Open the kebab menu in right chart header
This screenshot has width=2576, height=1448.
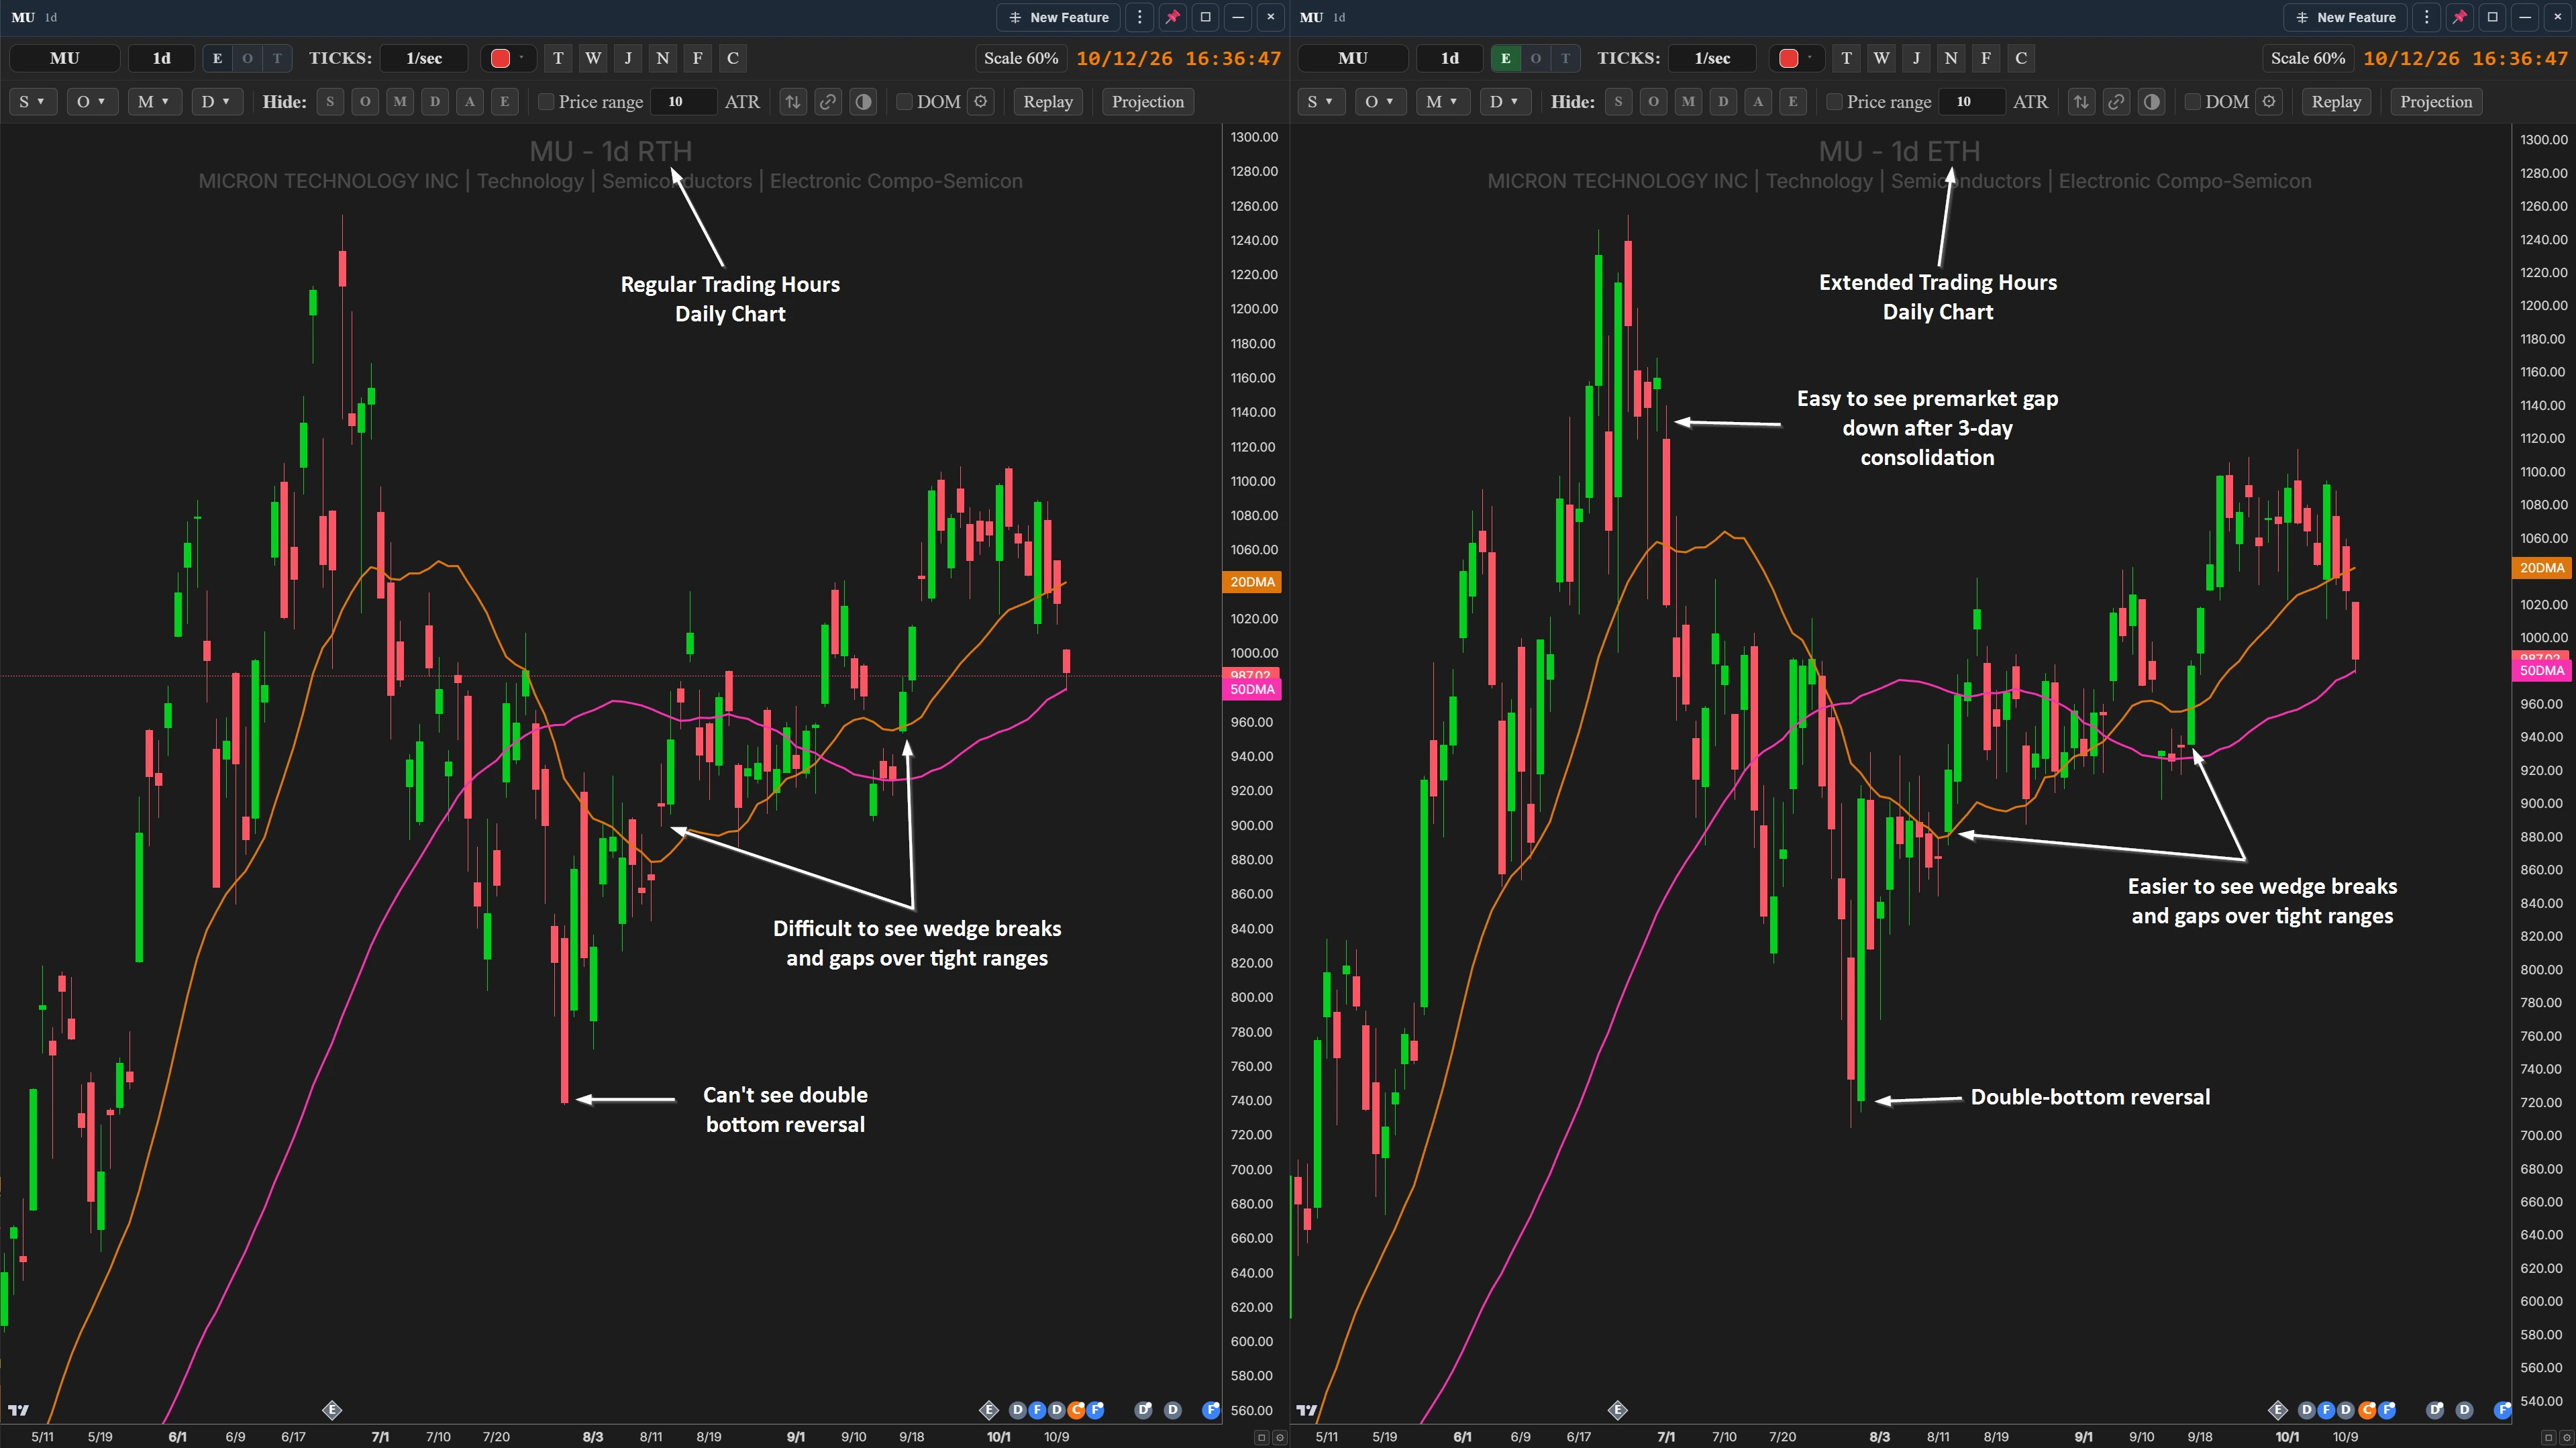point(2426,17)
